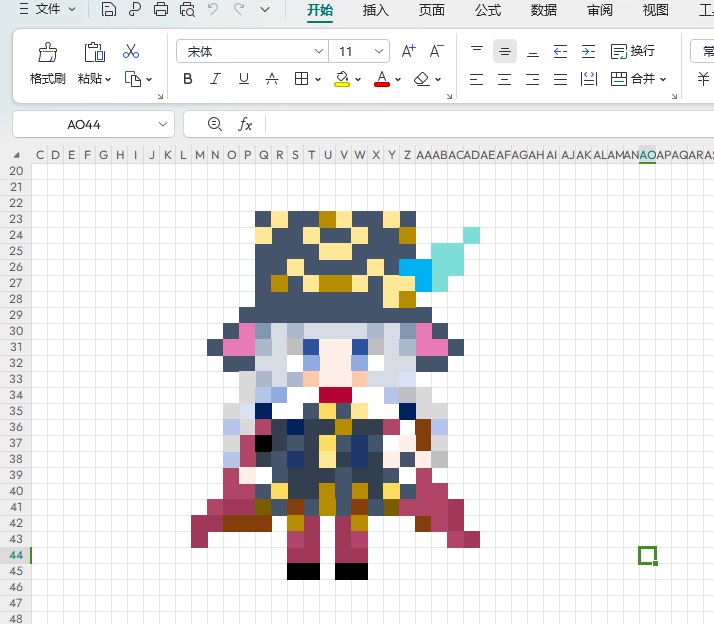Select column header AO
Image resolution: width=714 pixels, height=624 pixels.
(x=648, y=155)
